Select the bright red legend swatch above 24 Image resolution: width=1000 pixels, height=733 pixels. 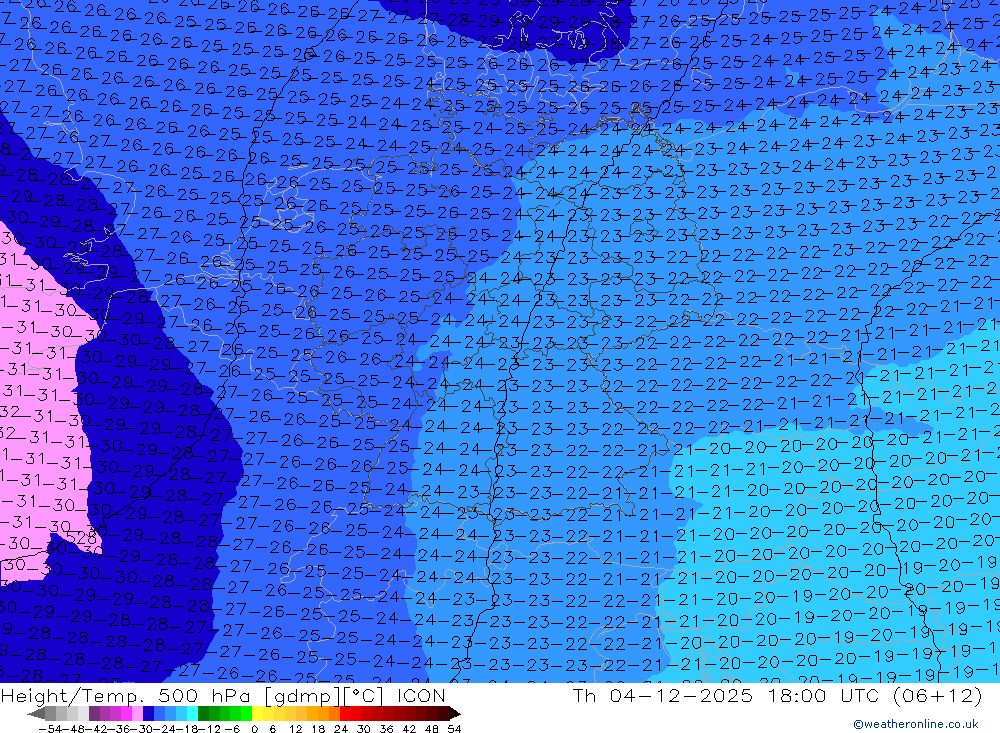click(x=345, y=713)
